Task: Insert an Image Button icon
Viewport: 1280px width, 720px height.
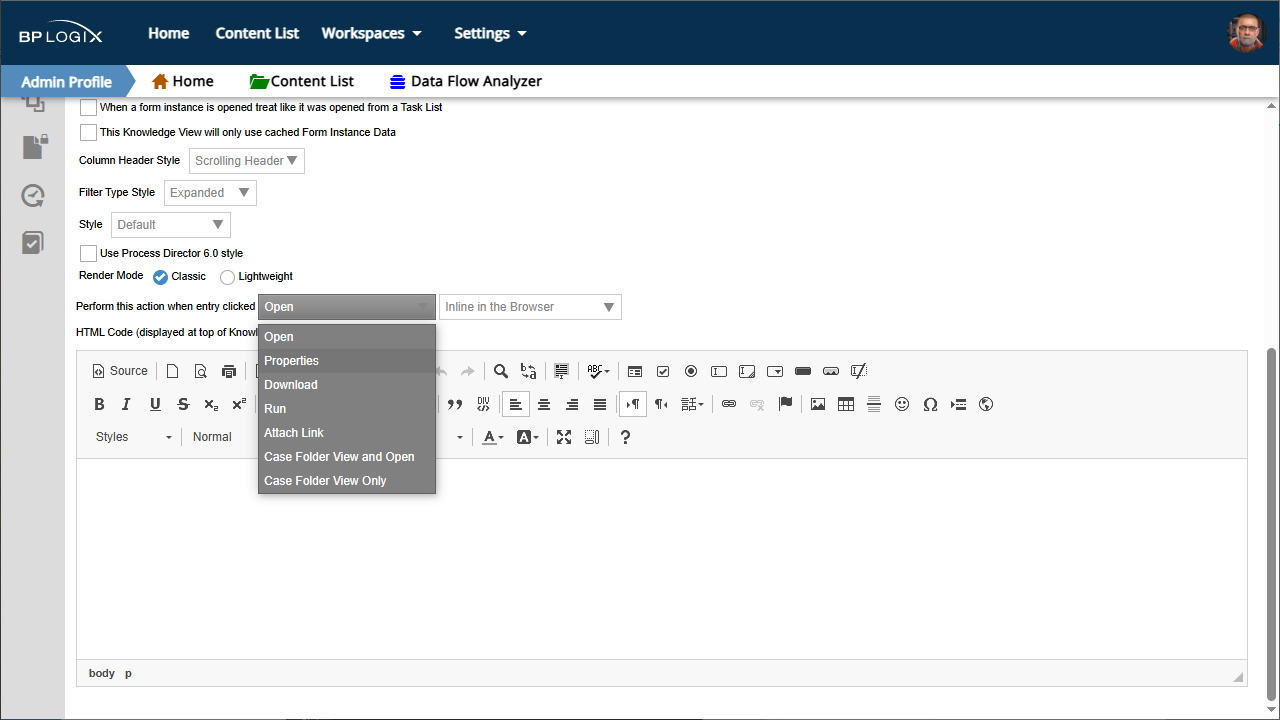Action: (831, 371)
